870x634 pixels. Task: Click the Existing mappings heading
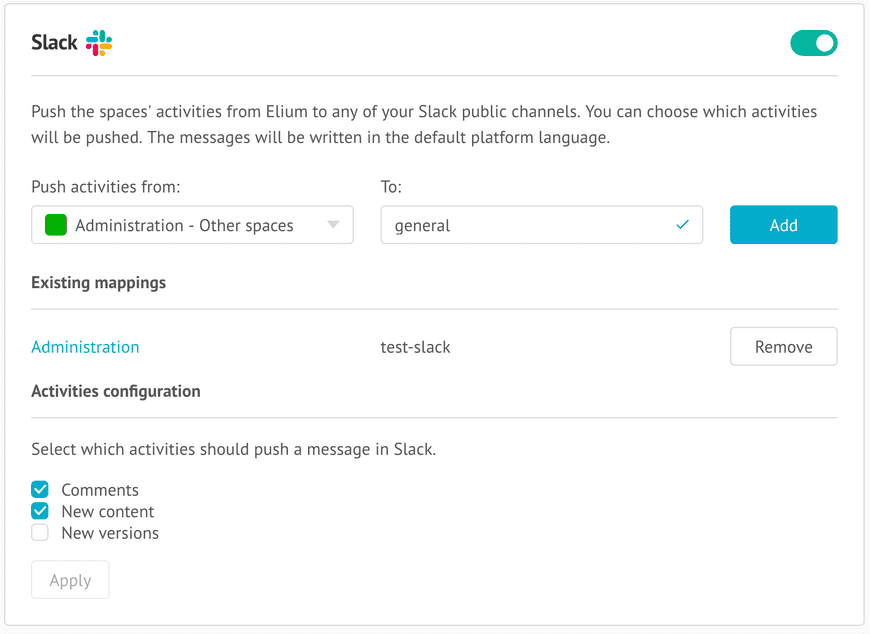pos(98,283)
